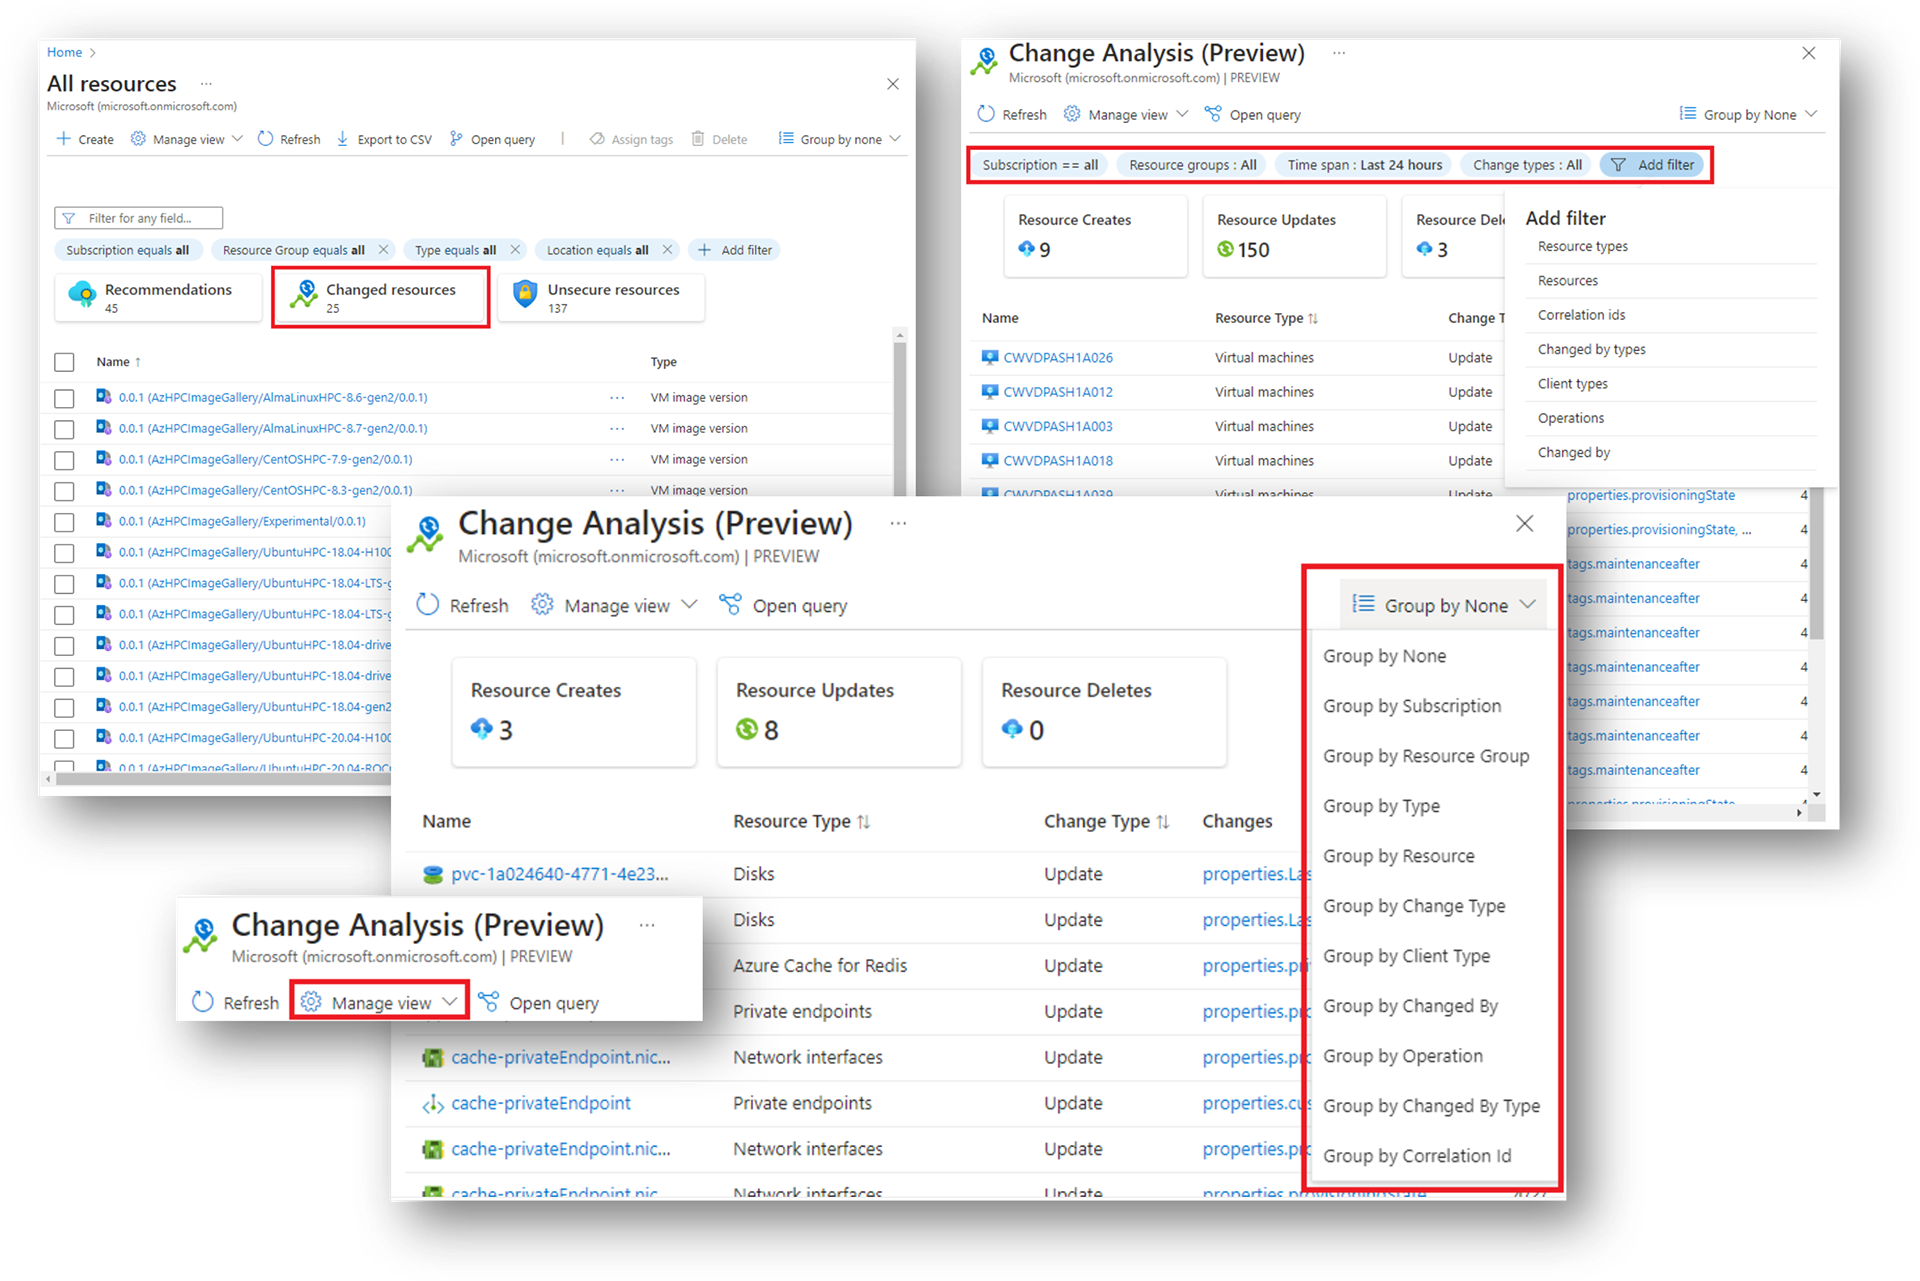
Task: Click Open query icon in center Change Analysis window
Action: [731, 605]
